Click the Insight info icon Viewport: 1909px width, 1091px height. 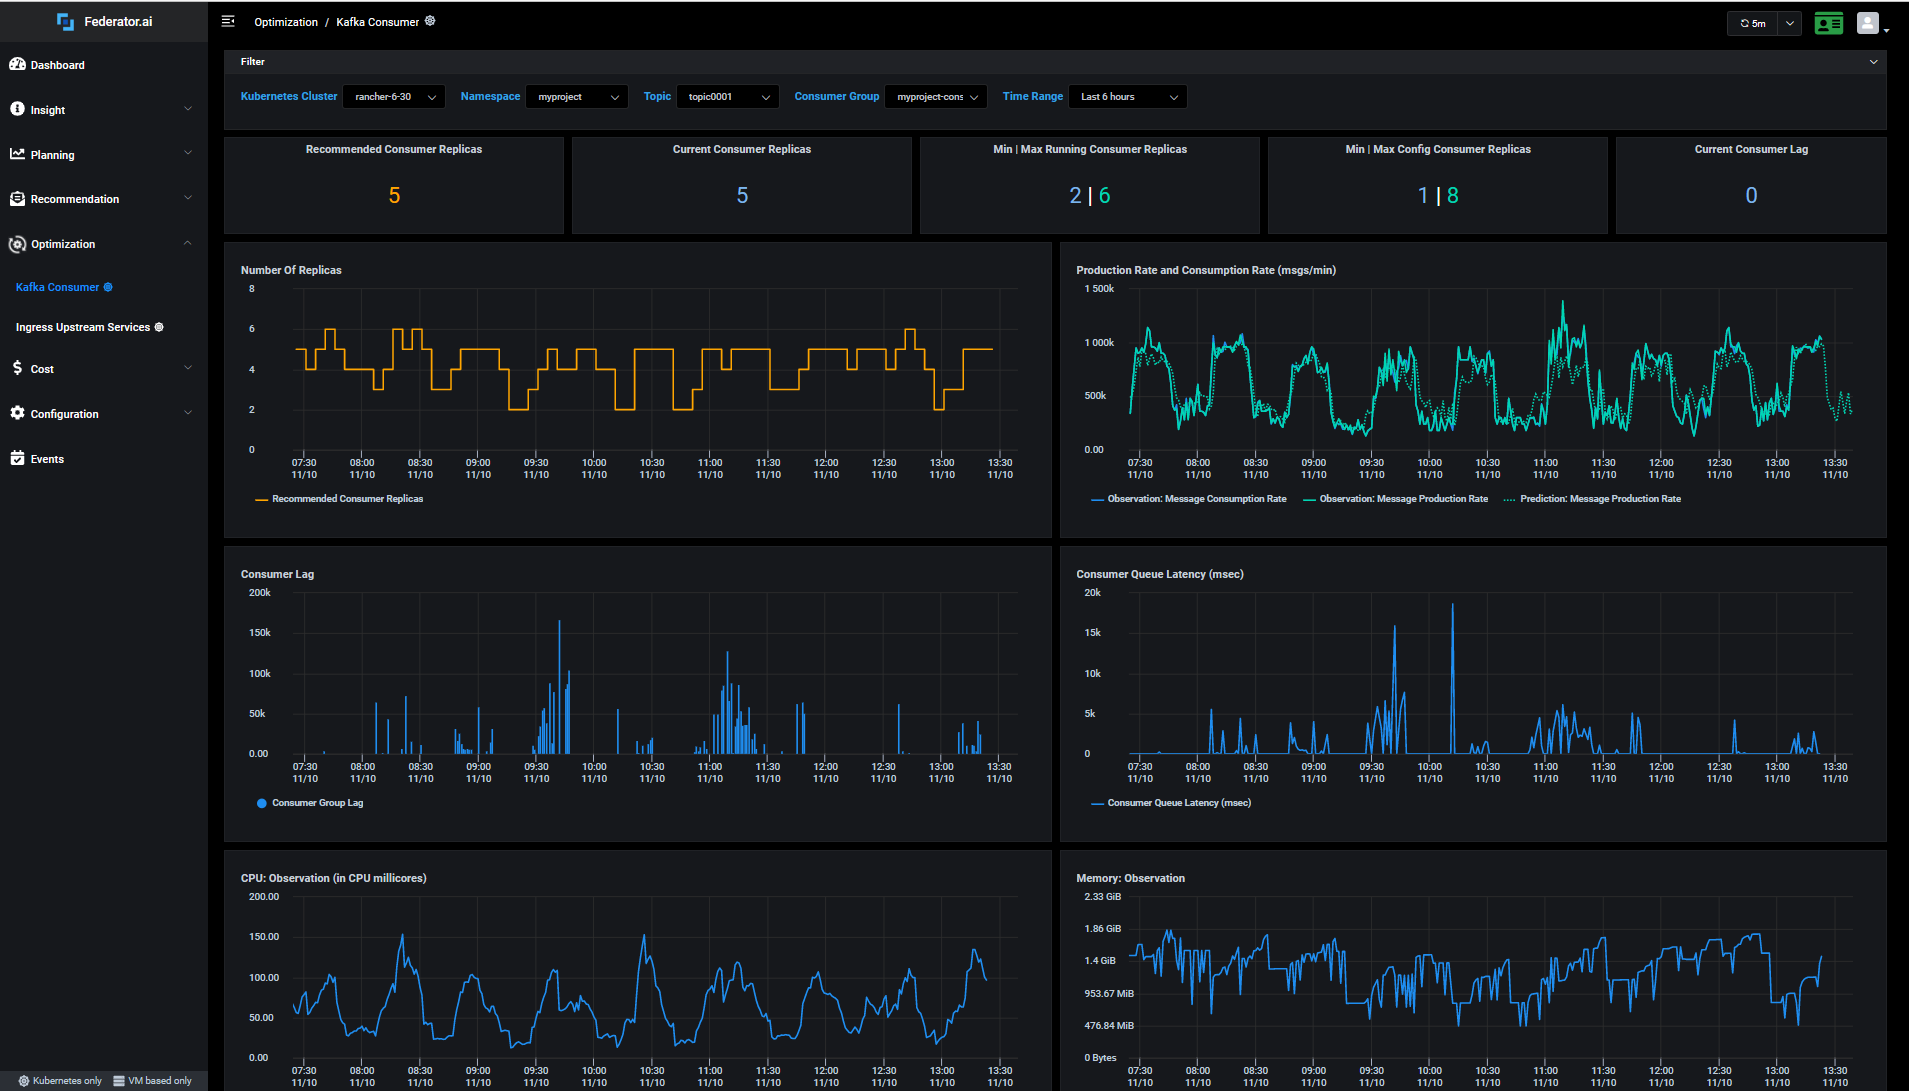click(x=17, y=109)
